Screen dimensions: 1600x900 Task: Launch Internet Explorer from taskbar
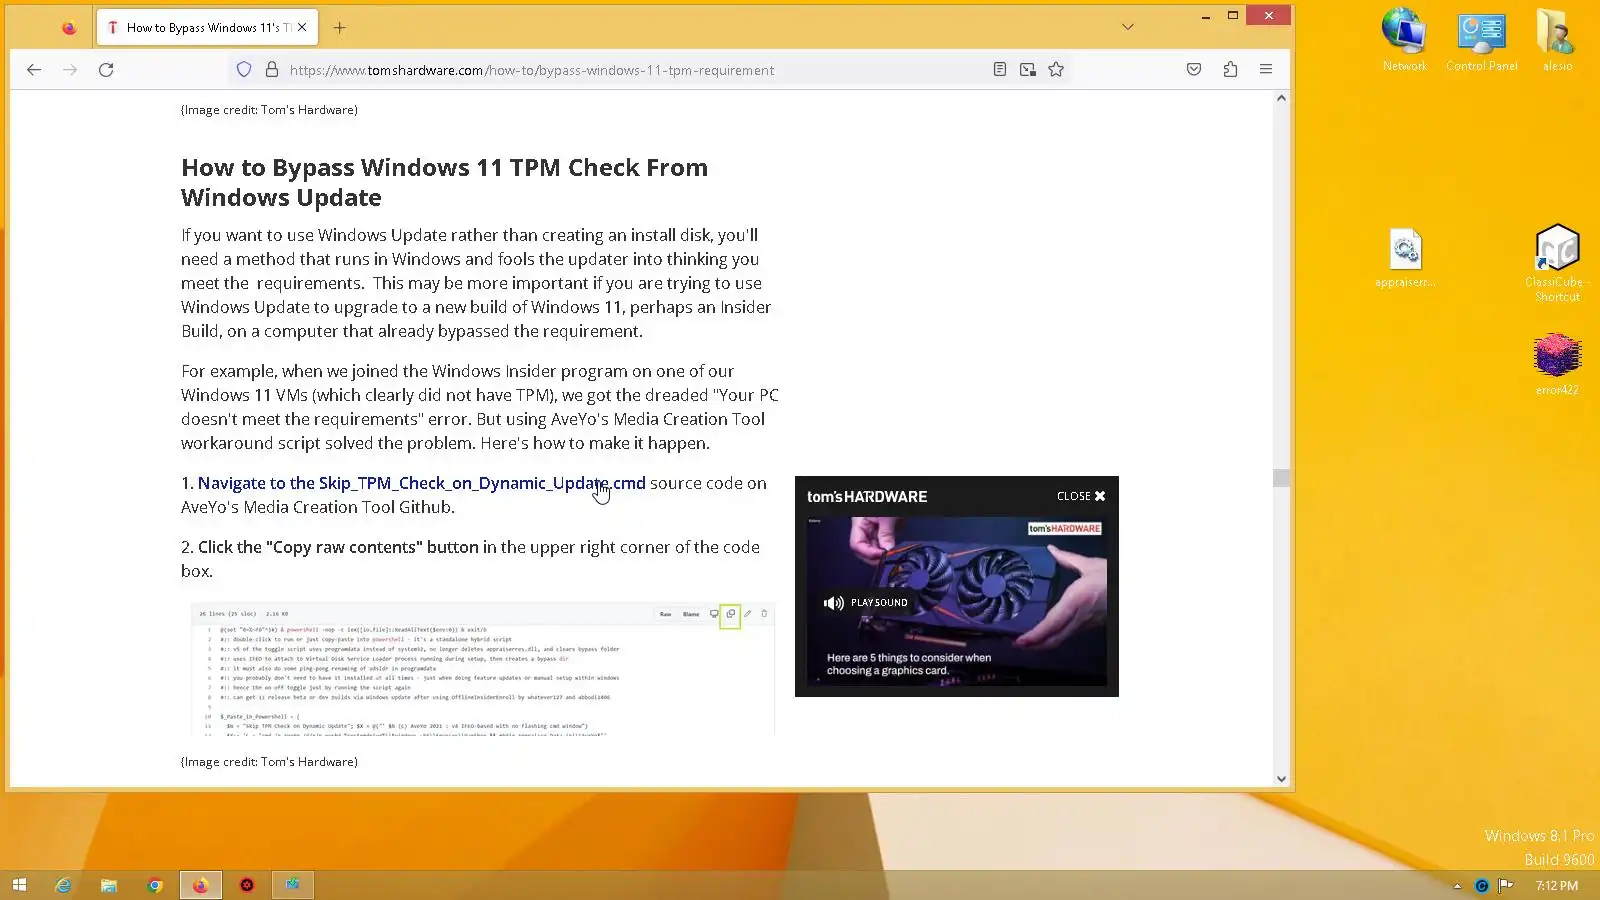63,885
